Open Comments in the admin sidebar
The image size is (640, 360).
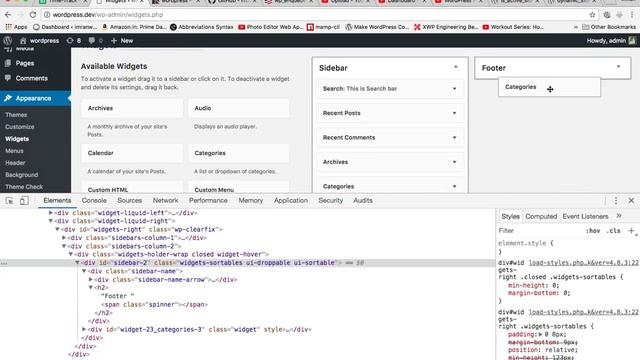pos(31,78)
